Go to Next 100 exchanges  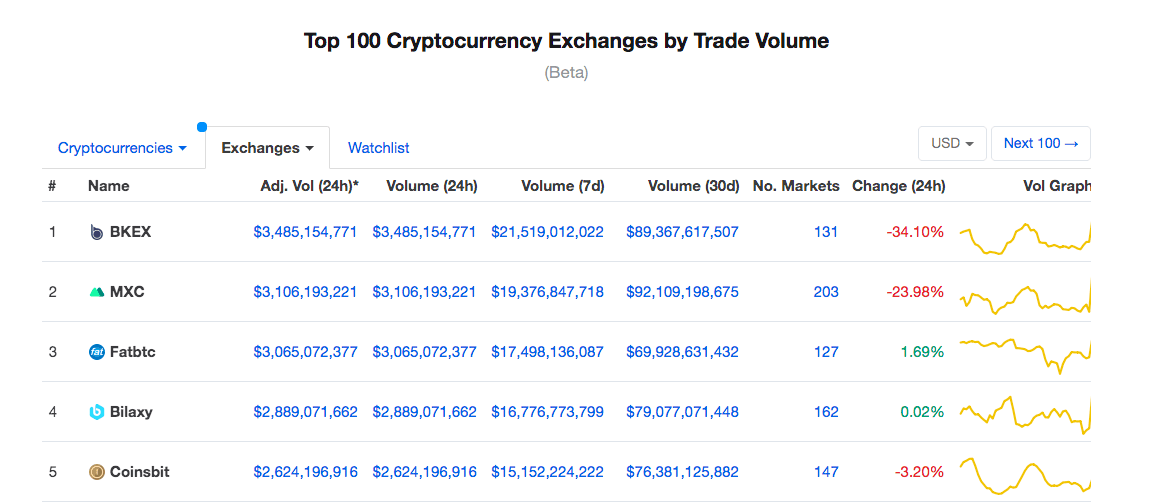(1040, 143)
